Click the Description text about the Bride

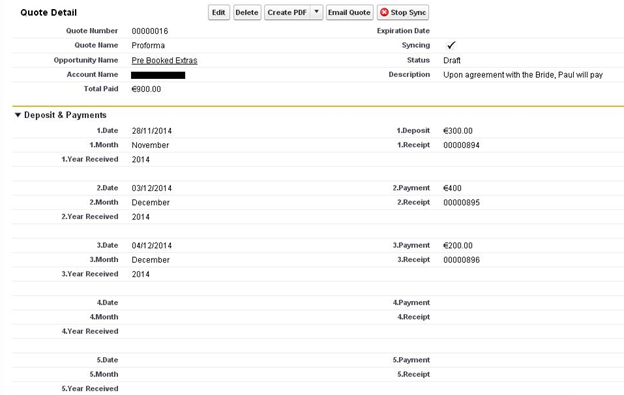tap(523, 75)
